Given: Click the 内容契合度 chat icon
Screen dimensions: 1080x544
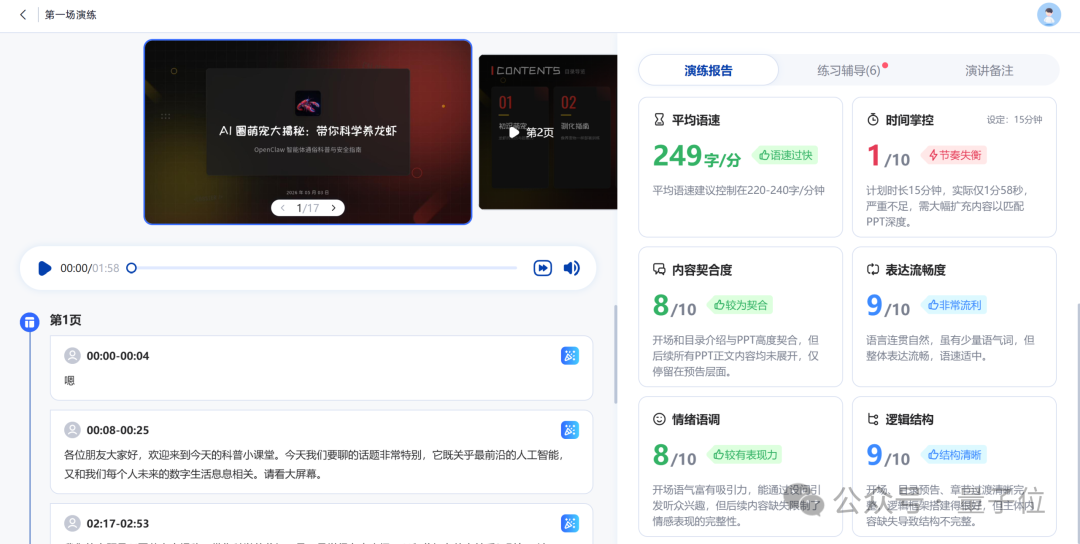Looking at the screenshot, I should [659, 269].
